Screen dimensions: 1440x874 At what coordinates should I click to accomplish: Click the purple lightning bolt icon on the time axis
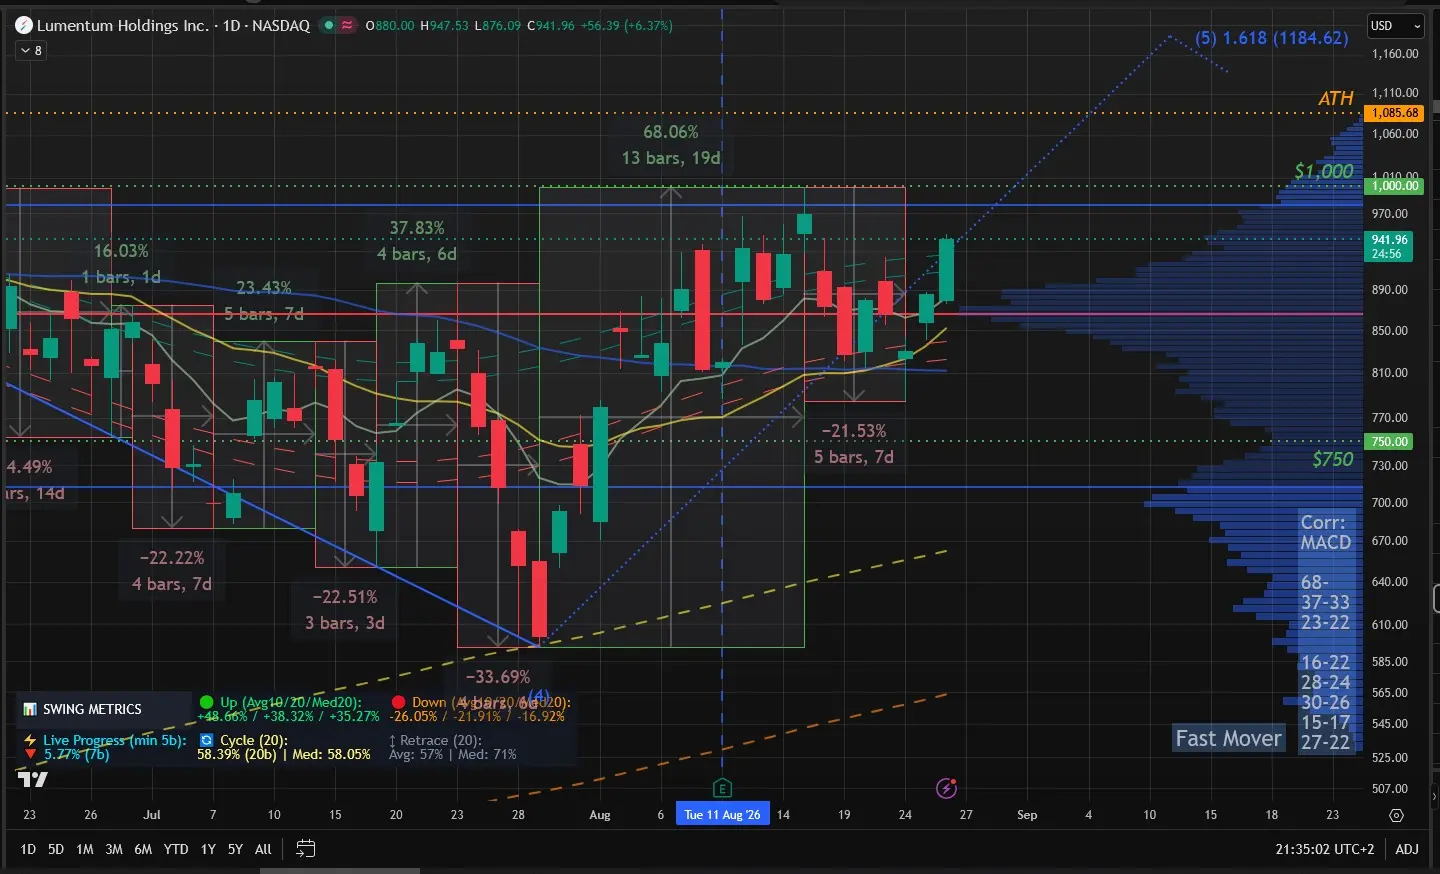pyautogui.click(x=946, y=788)
